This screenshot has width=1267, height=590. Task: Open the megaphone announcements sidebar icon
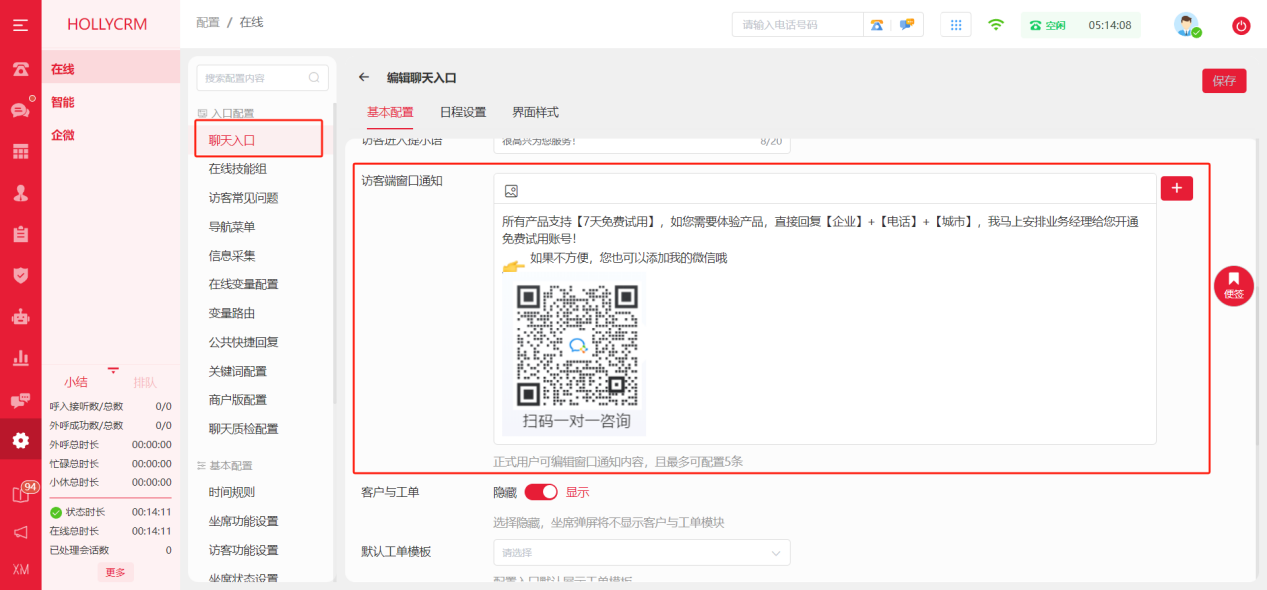click(x=20, y=532)
